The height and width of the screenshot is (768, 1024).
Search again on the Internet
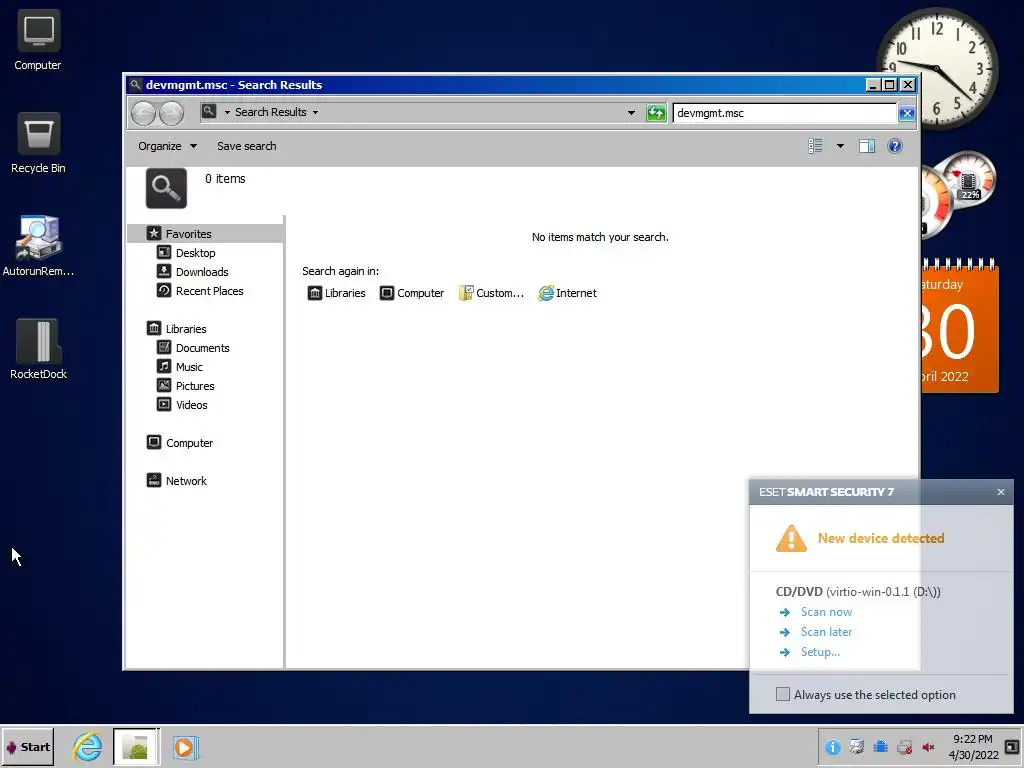click(x=568, y=293)
